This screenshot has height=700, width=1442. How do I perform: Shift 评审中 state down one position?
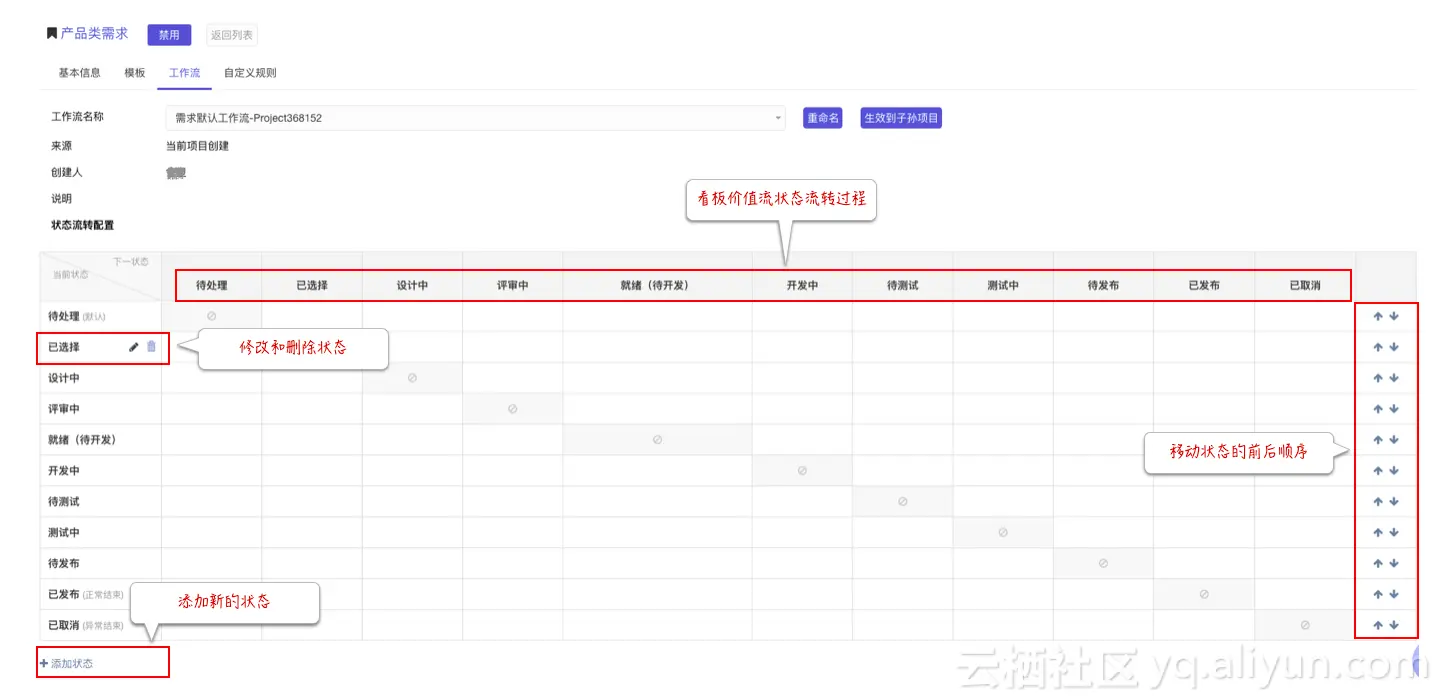1394,409
